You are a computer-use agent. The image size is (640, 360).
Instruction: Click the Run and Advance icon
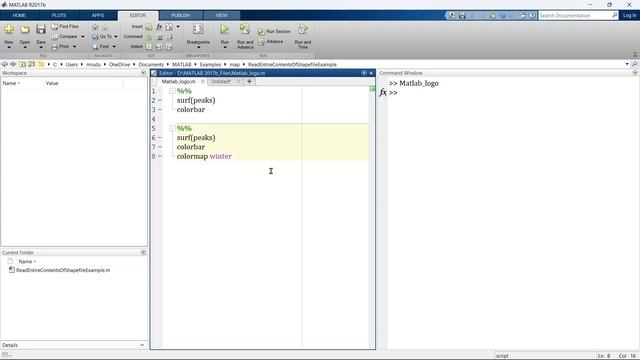(245, 29)
